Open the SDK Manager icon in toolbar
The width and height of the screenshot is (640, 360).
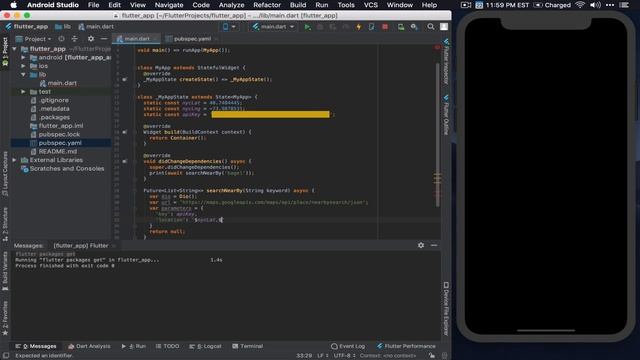tap(414, 27)
